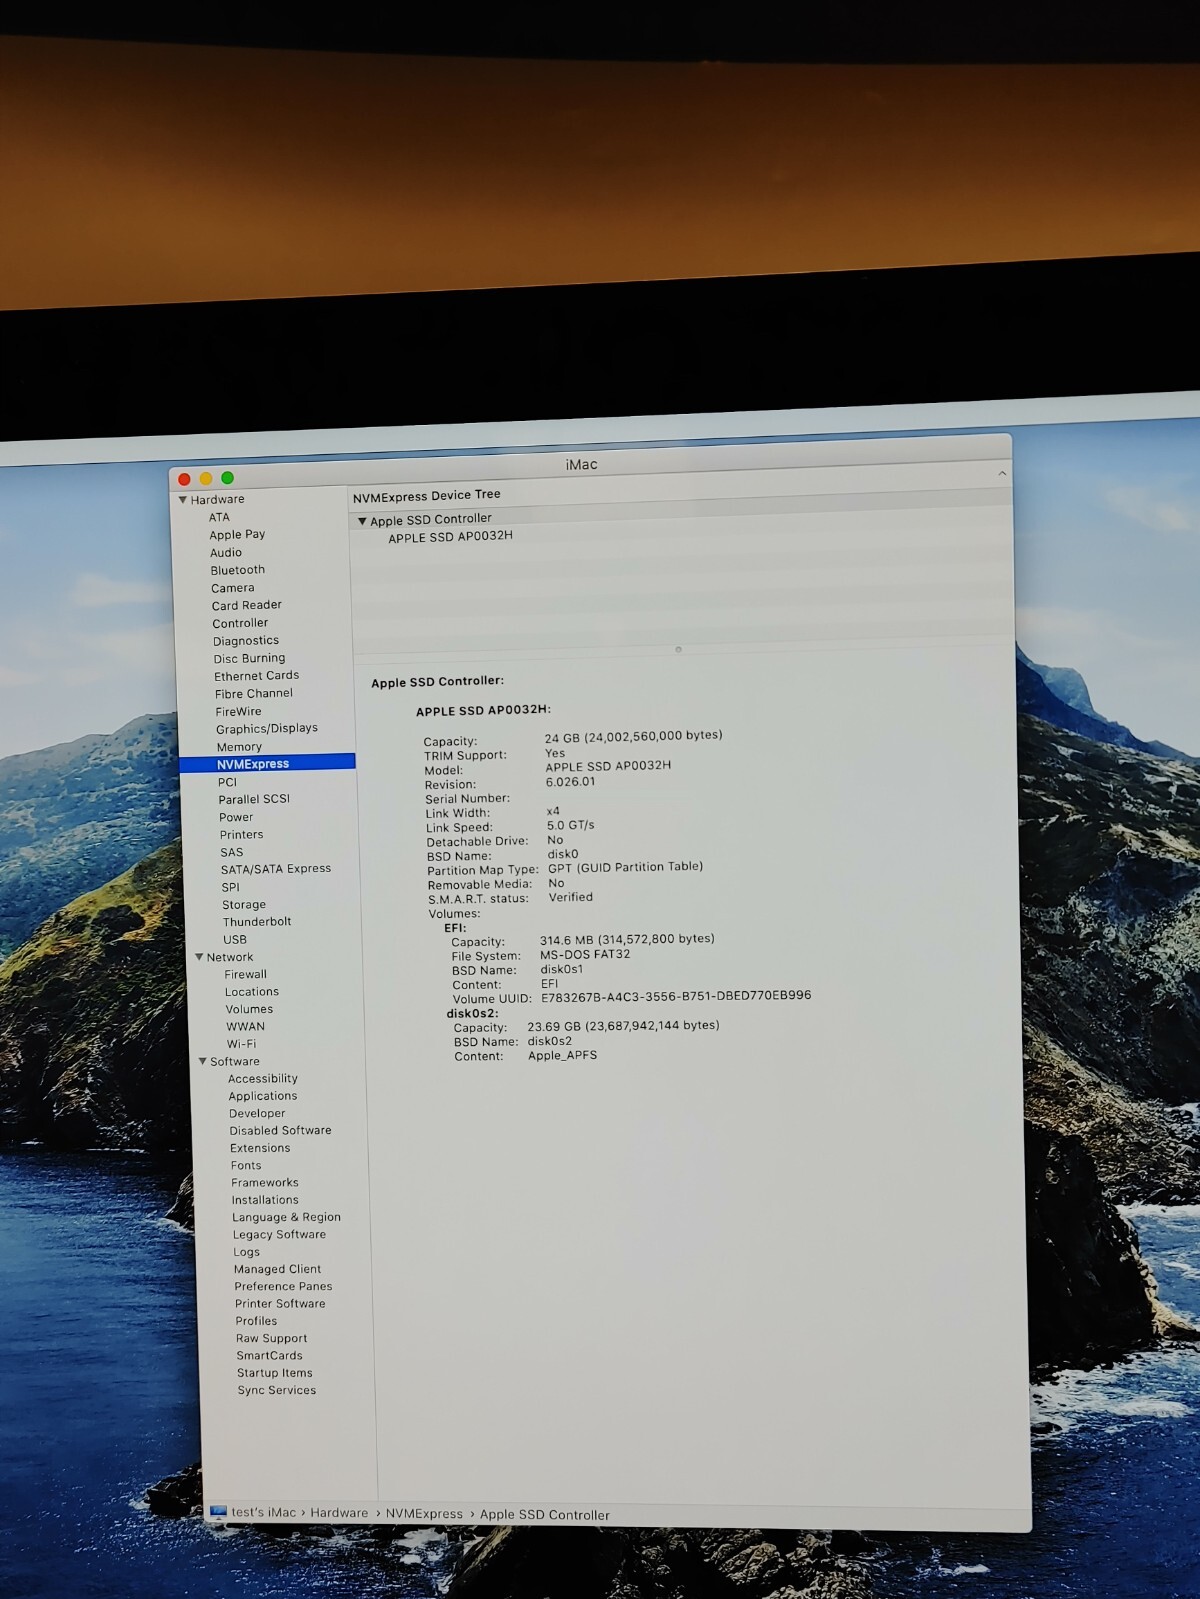Image resolution: width=1200 pixels, height=1599 pixels.
Task: Open Frameworks software entry
Action: pyautogui.click(x=265, y=1183)
